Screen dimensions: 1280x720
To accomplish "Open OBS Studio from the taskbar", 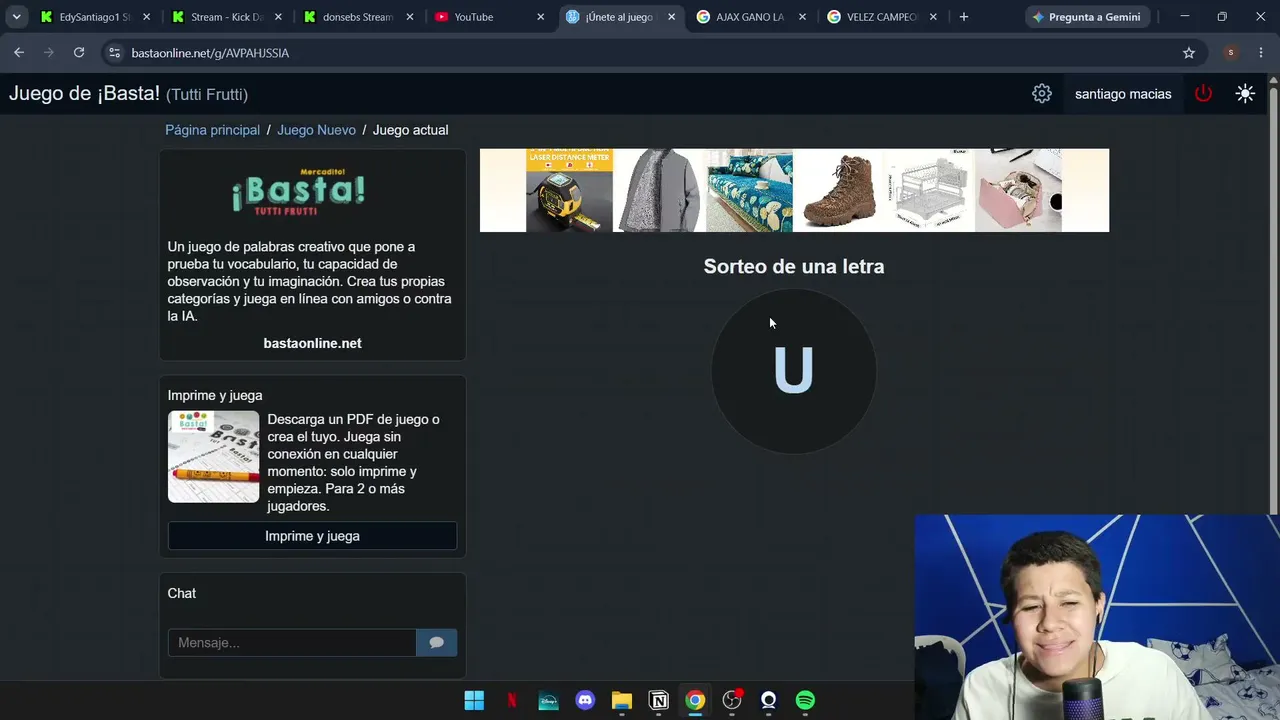I will pos(732,700).
